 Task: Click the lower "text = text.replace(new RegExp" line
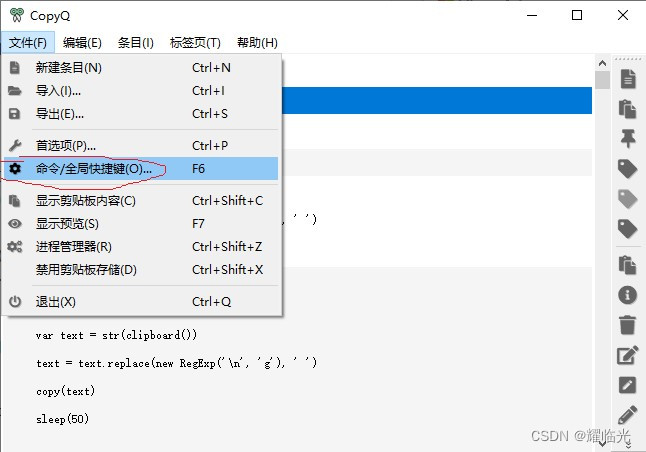point(176,363)
